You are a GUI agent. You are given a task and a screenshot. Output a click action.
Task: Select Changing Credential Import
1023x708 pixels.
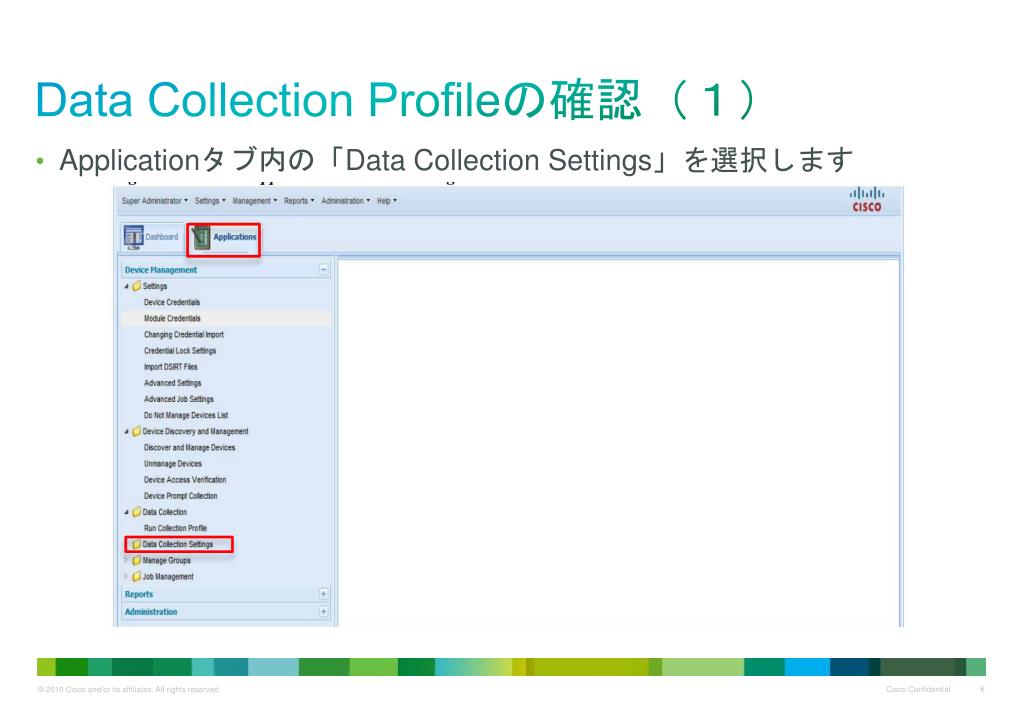point(183,335)
